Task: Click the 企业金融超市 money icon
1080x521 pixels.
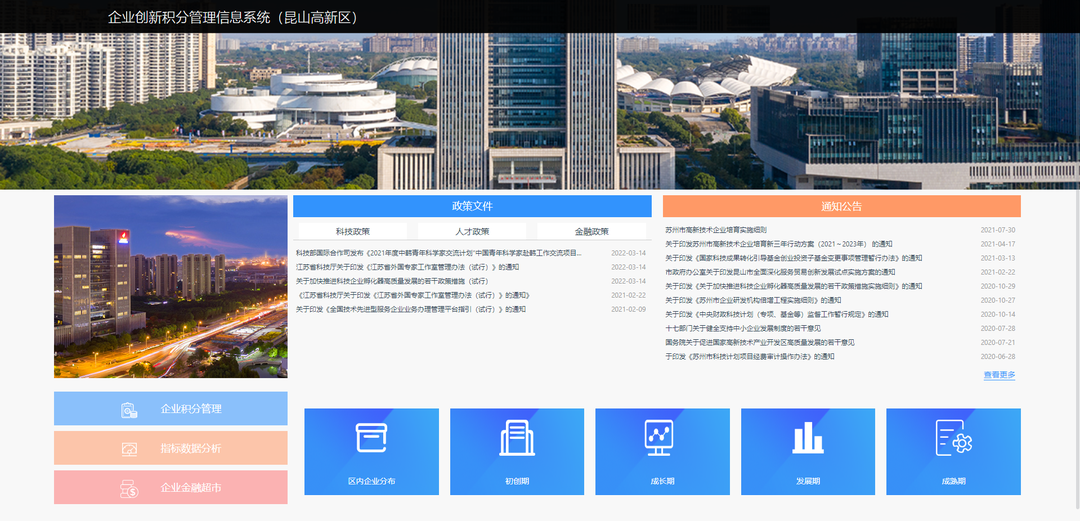Action: coord(129,488)
